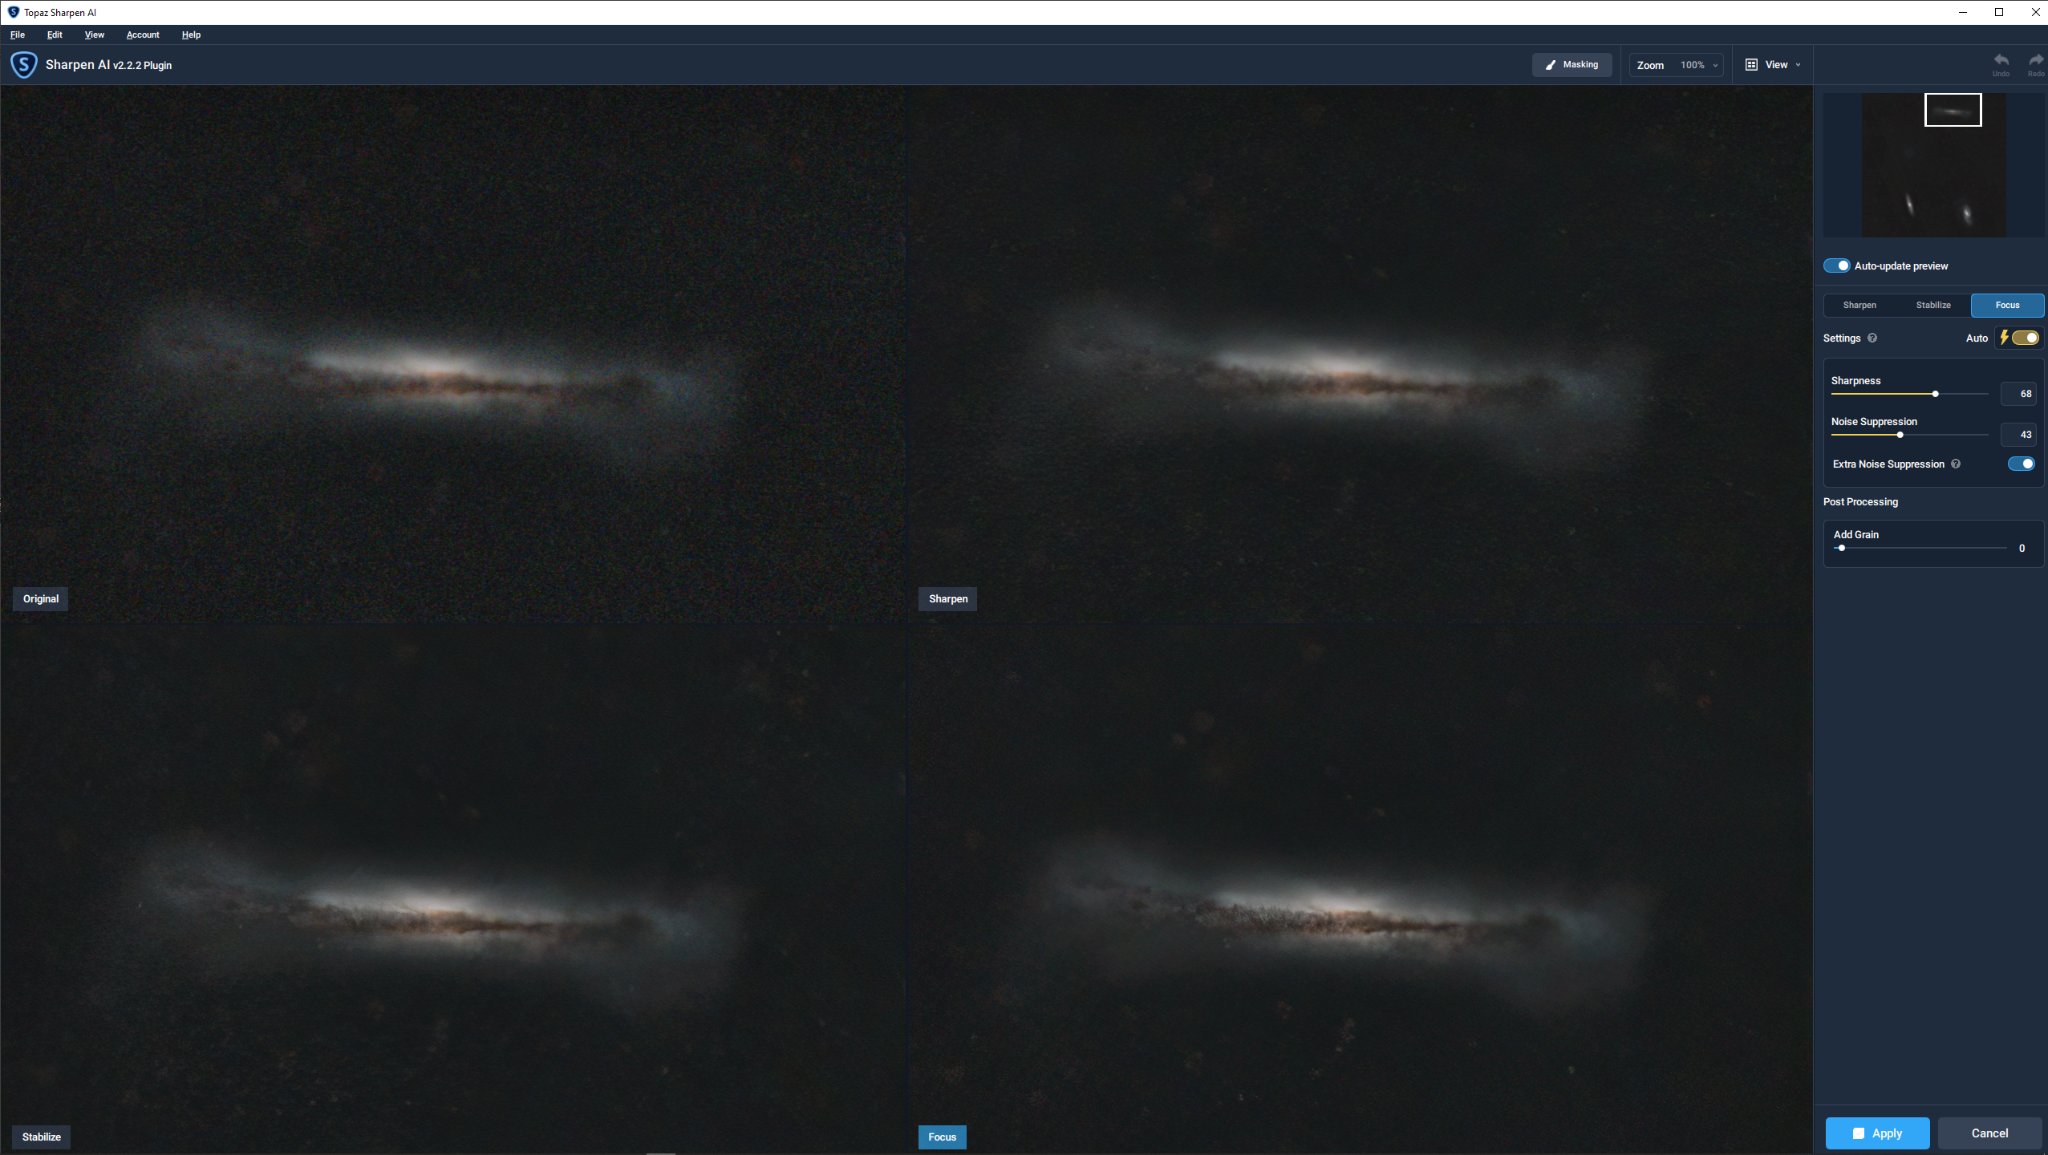
Task: Open the File menu
Action: click(x=18, y=35)
